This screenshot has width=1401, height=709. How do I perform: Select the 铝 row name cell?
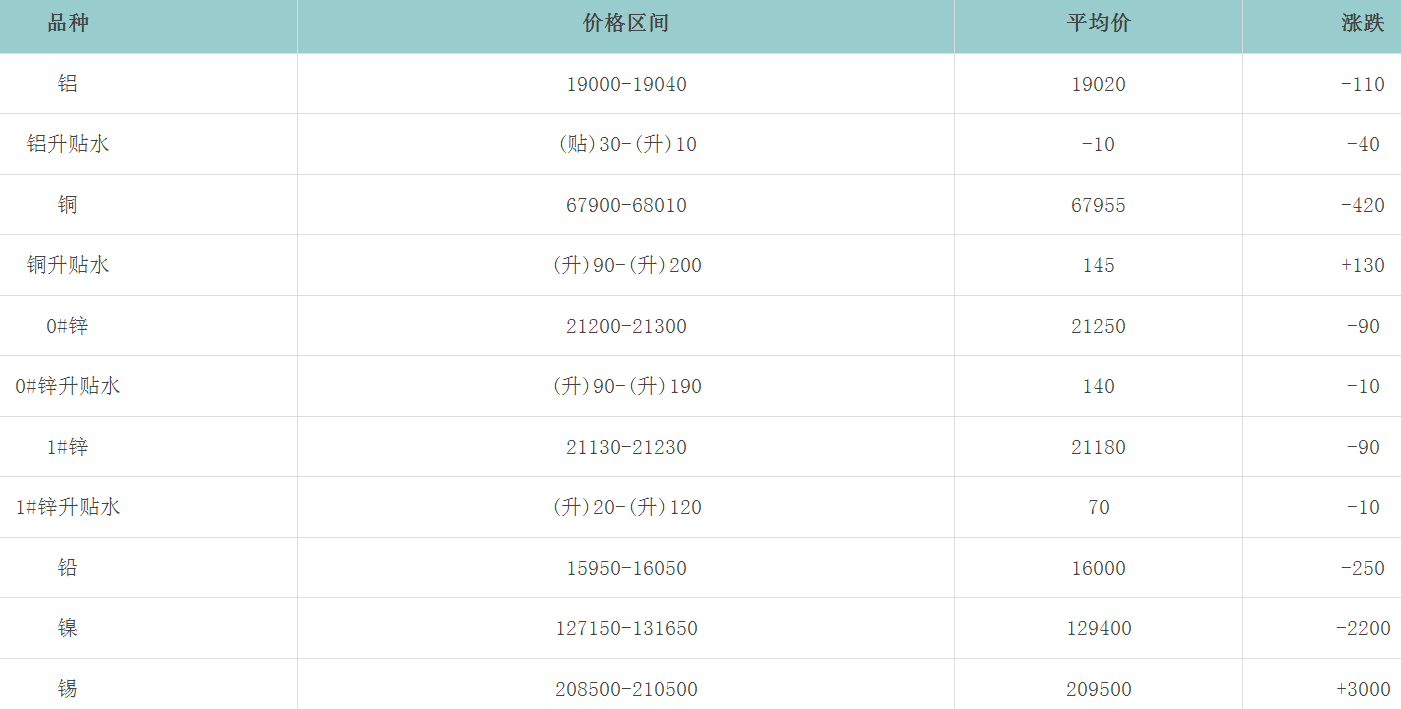(x=68, y=84)
